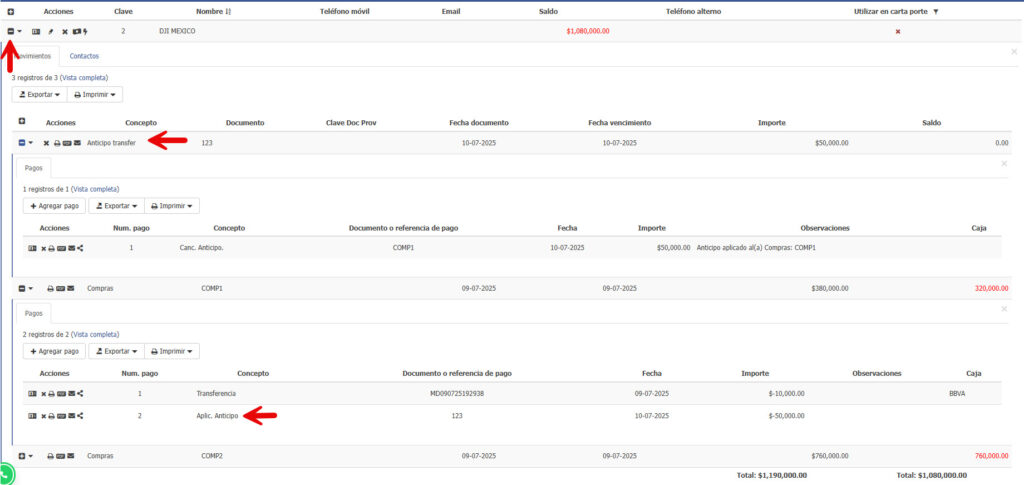Expand the COMP2 Compras row

tap(22, 456)
